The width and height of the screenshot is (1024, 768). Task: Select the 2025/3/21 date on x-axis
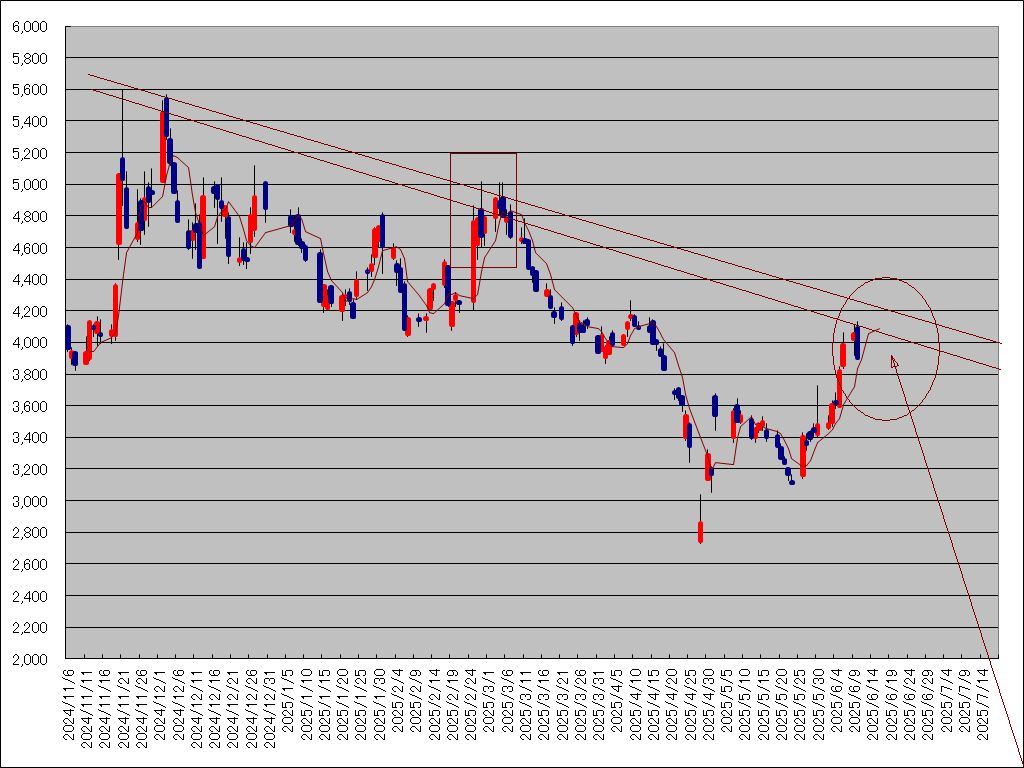562,704
